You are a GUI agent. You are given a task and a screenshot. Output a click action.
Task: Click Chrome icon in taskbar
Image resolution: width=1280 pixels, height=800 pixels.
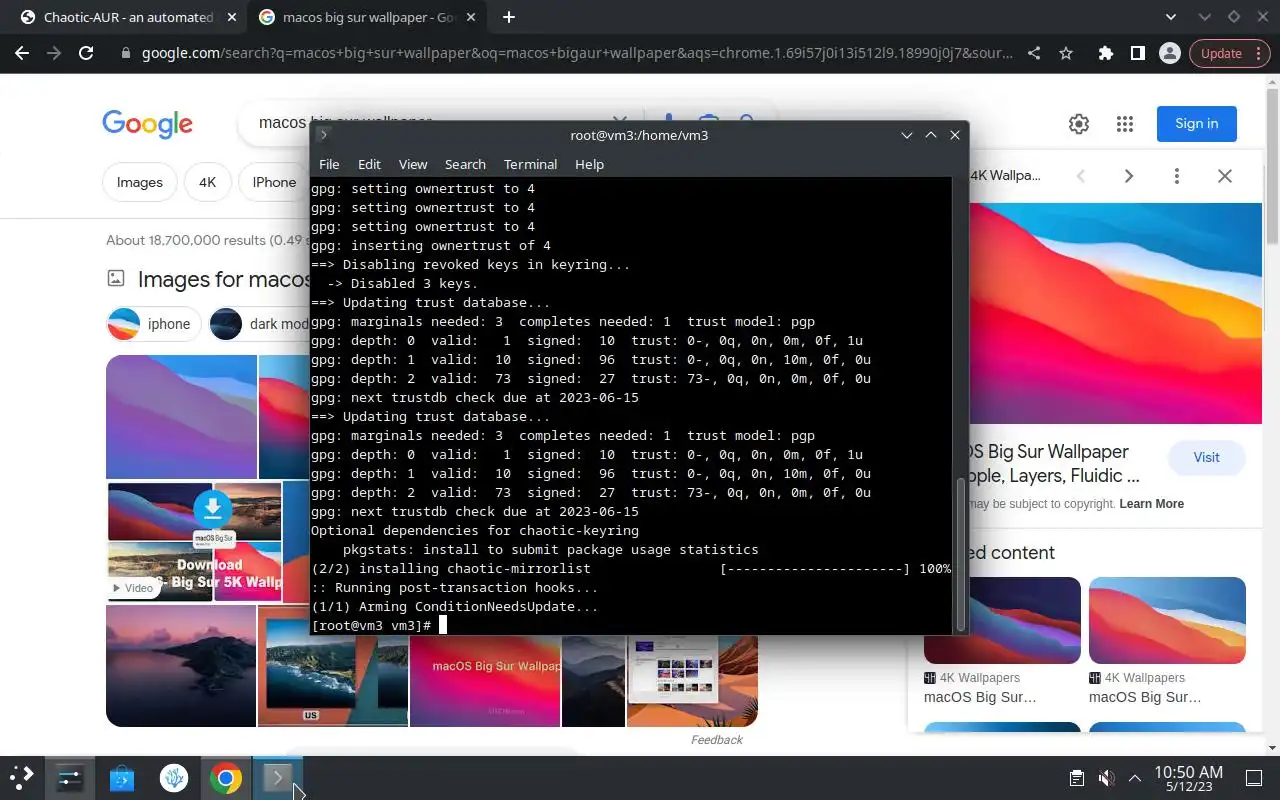[226, 778]
